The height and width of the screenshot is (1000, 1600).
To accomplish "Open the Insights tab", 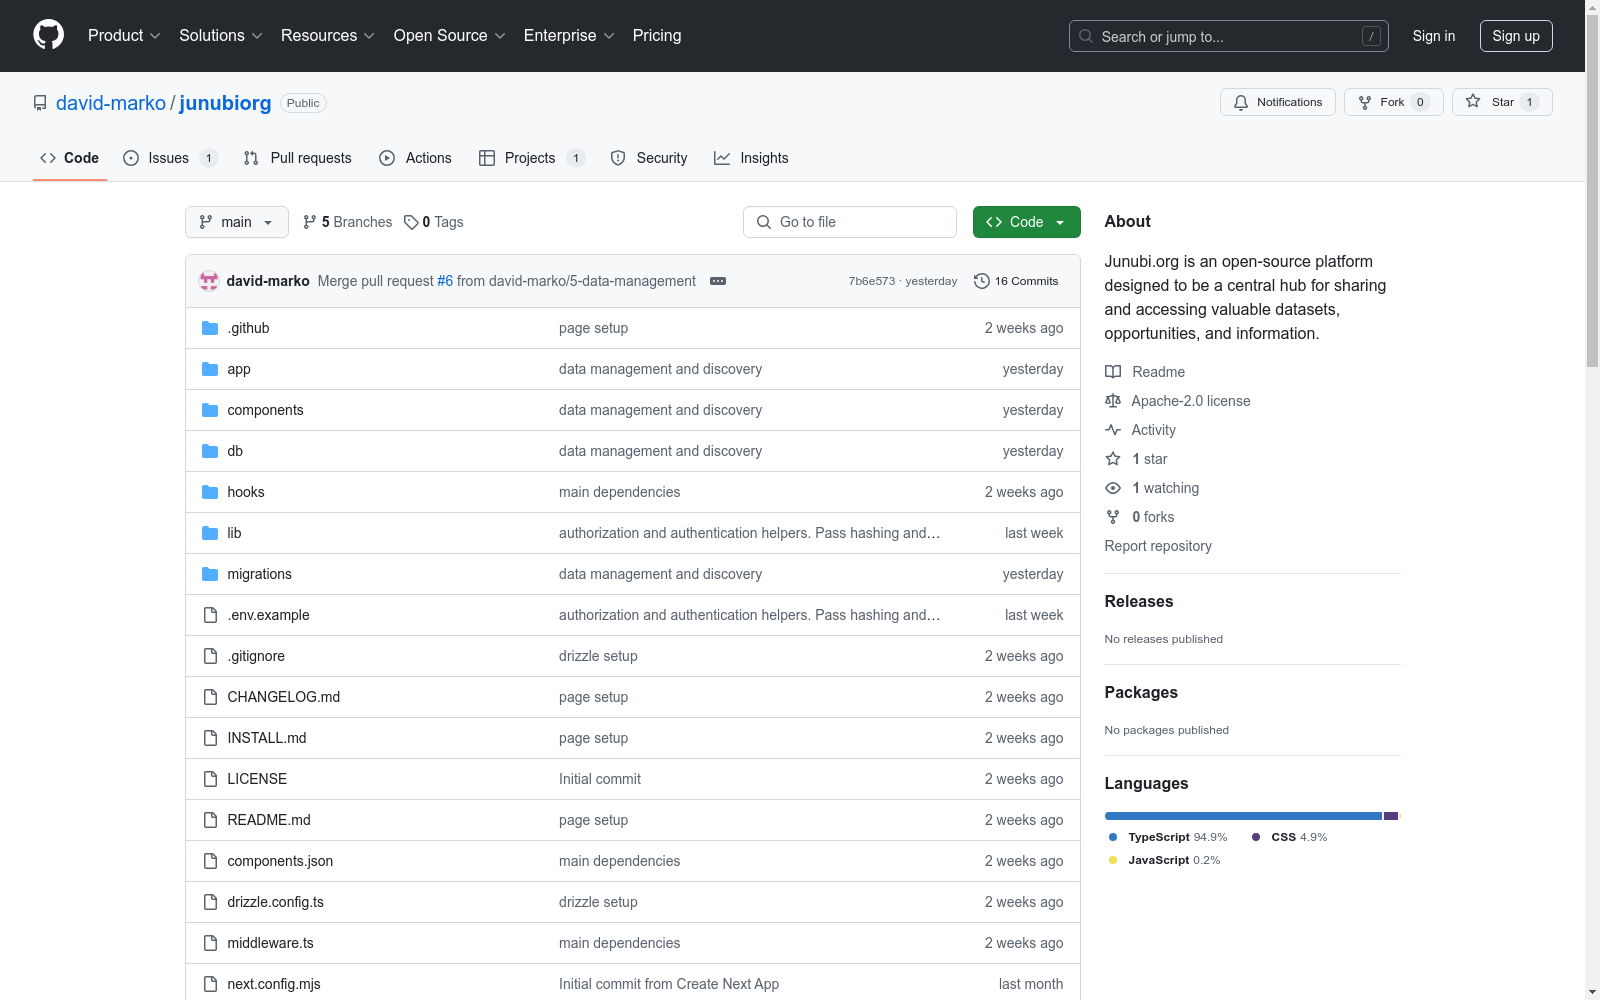I will (751, 158).
